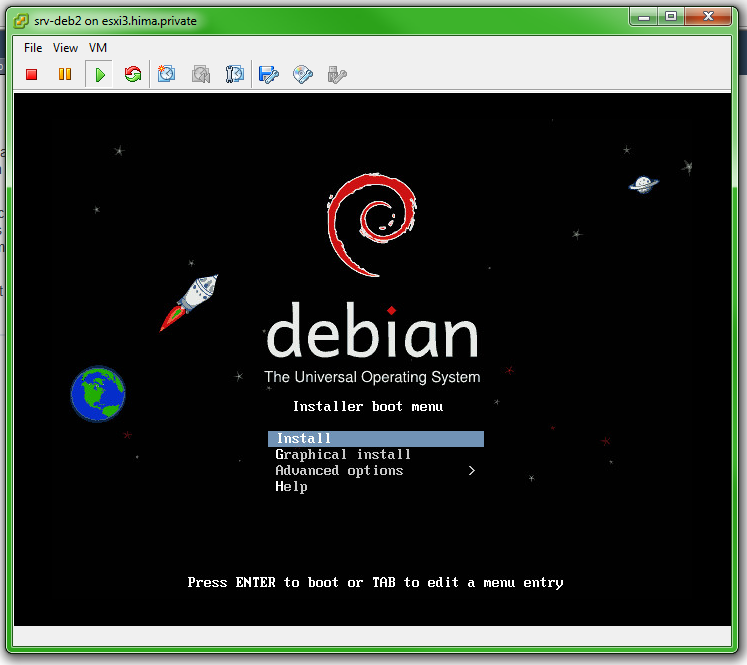Minimize the srv-deb2 console window

644,17
